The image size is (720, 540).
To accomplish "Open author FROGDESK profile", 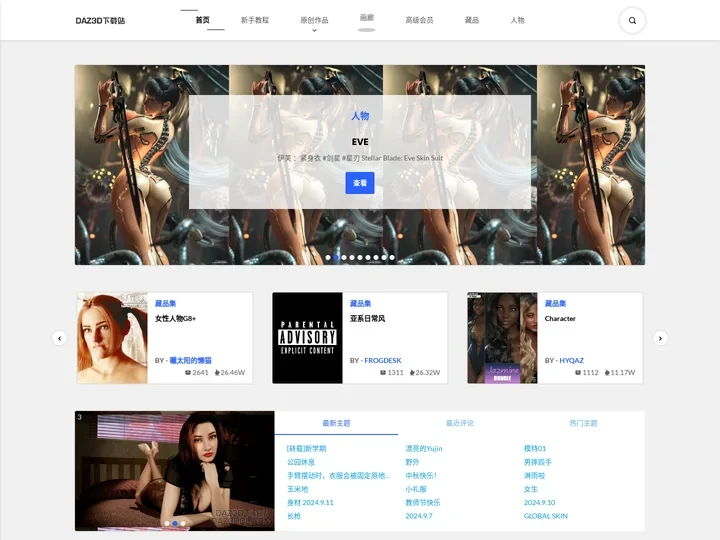I will pos(383,360).
